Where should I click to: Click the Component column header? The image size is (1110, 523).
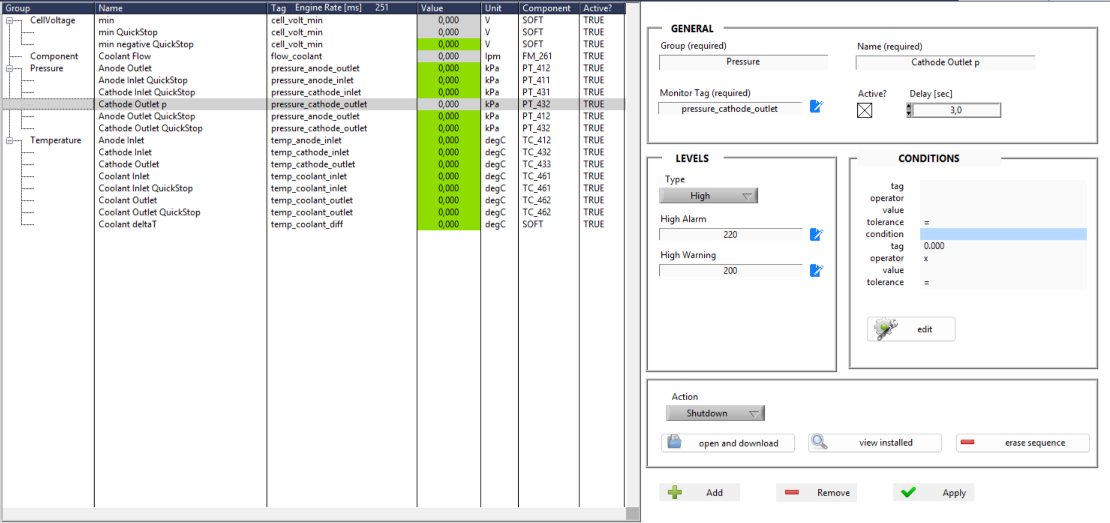[546, 8]
